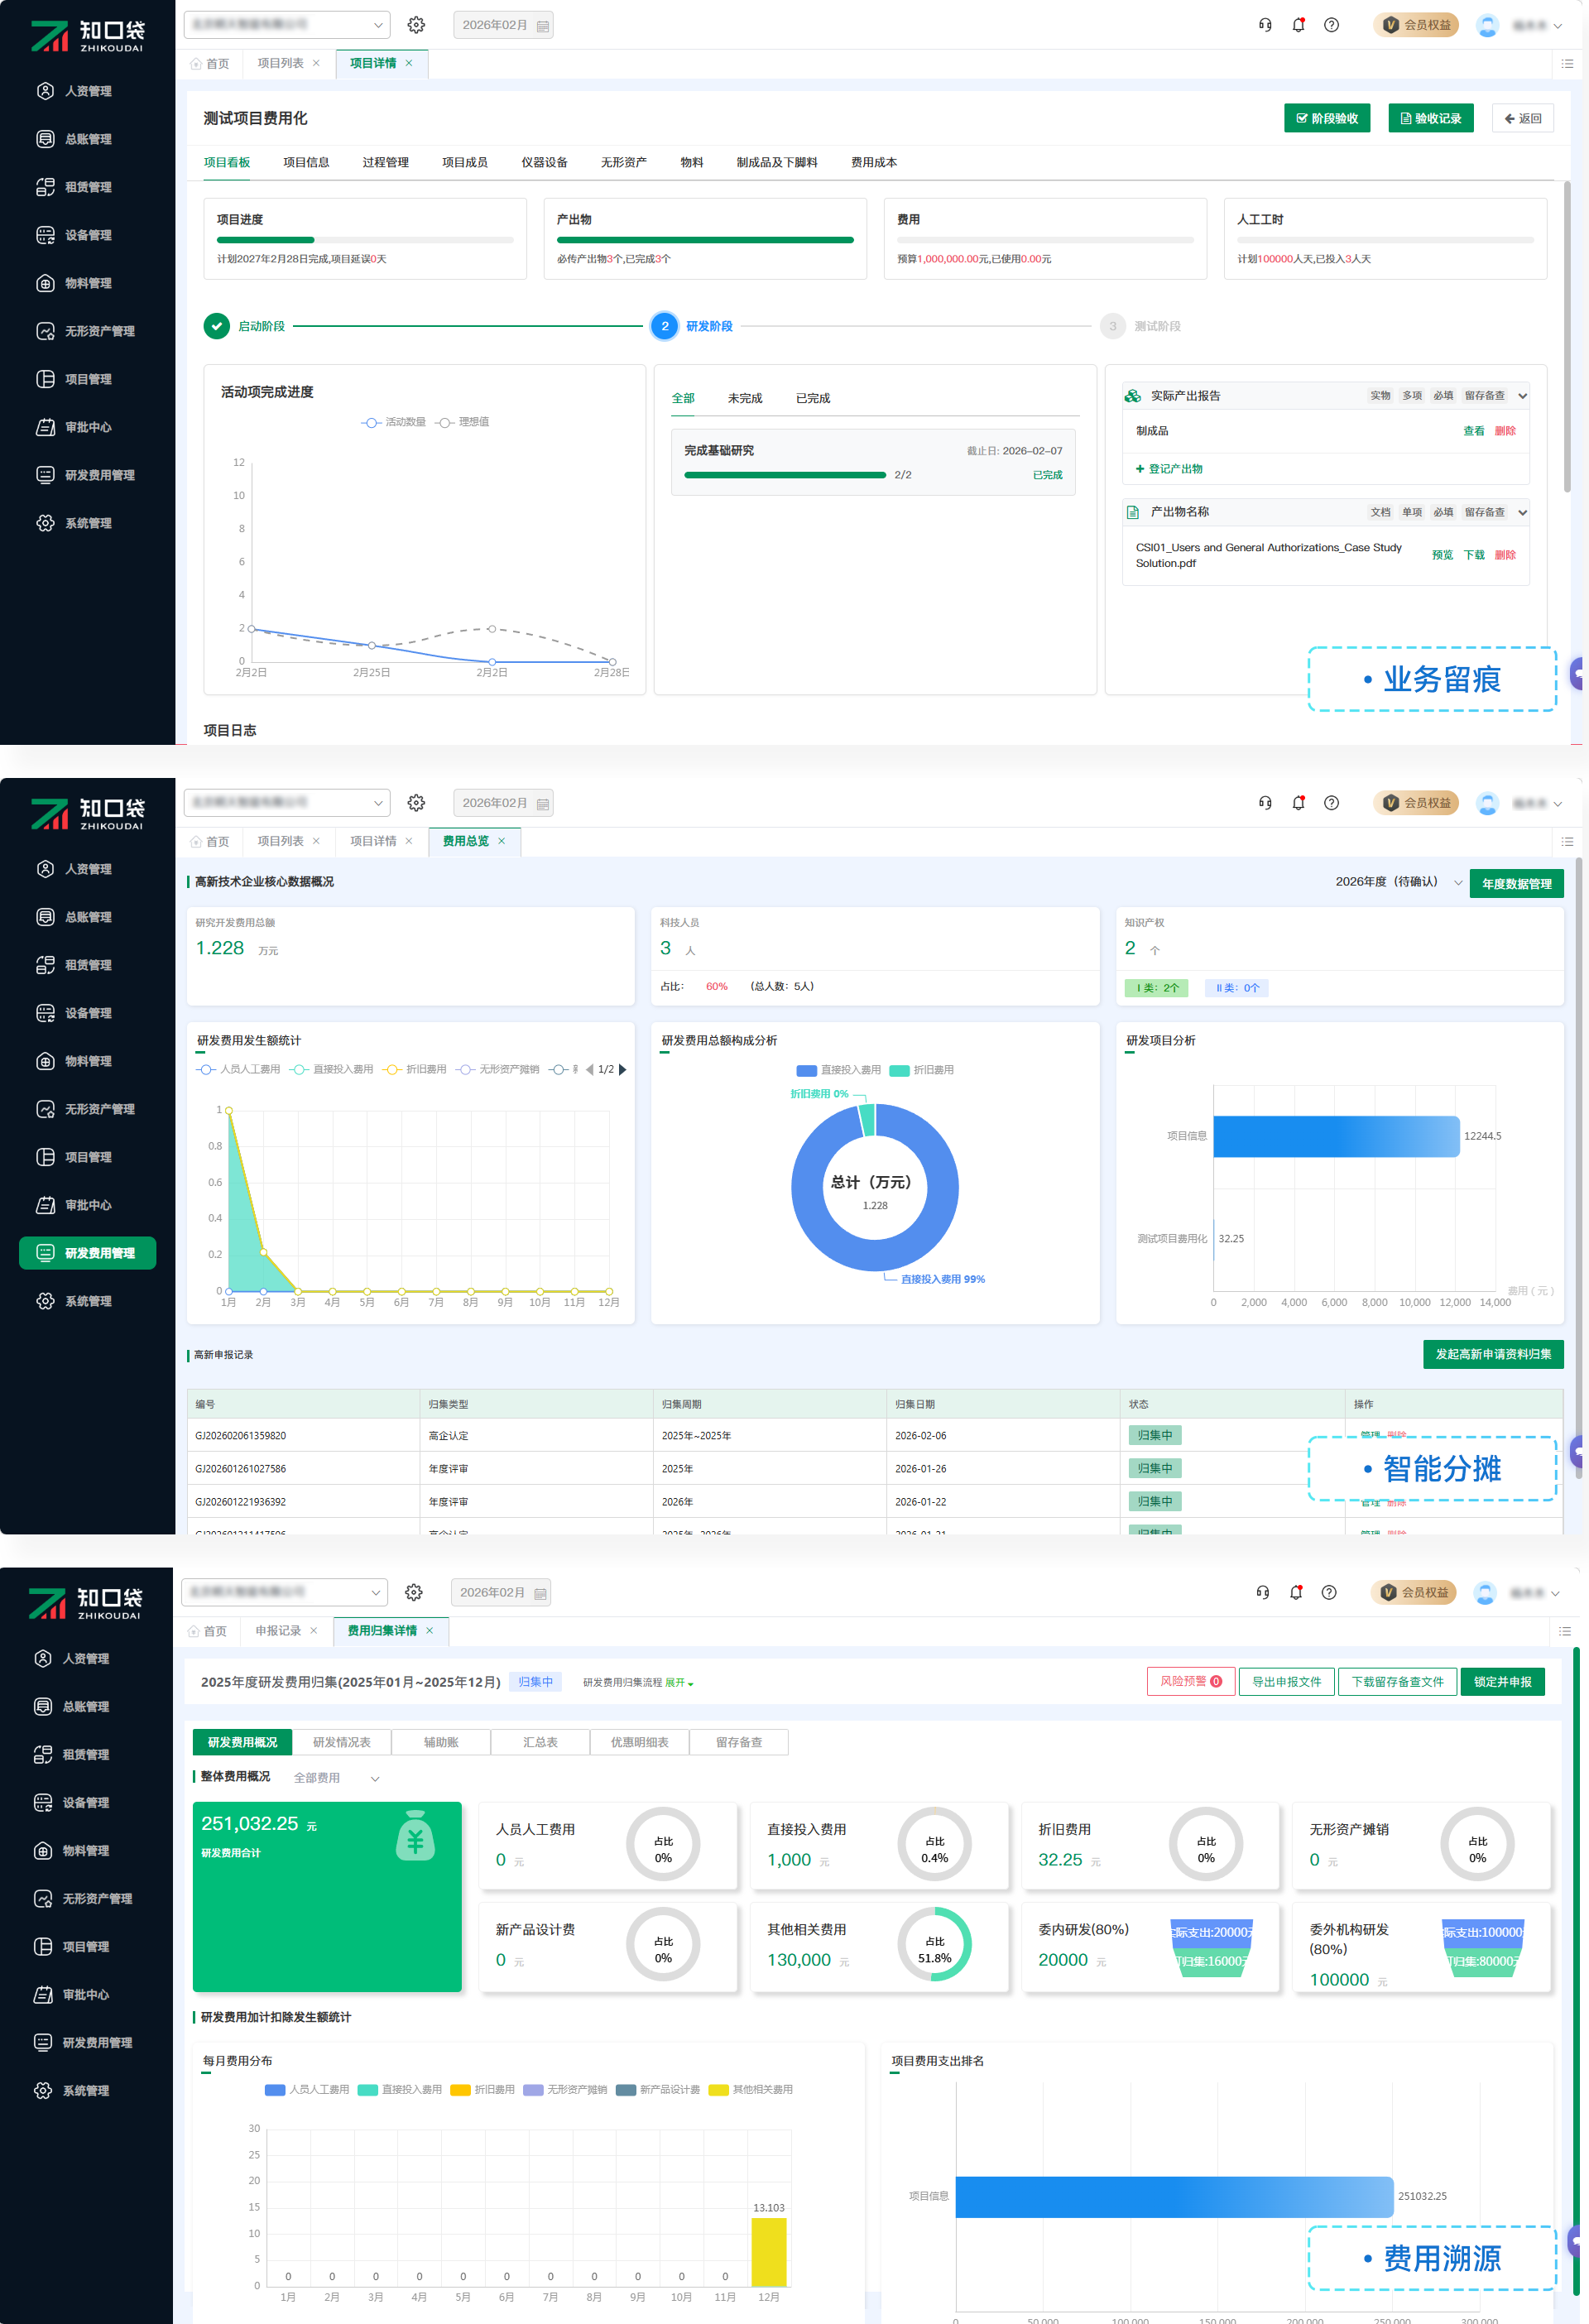This screenshot has height=2324, width=1589.
Task: Open 租赁管理 sidebar icon on 项目详情 screen
Action: tap(45, 187)
